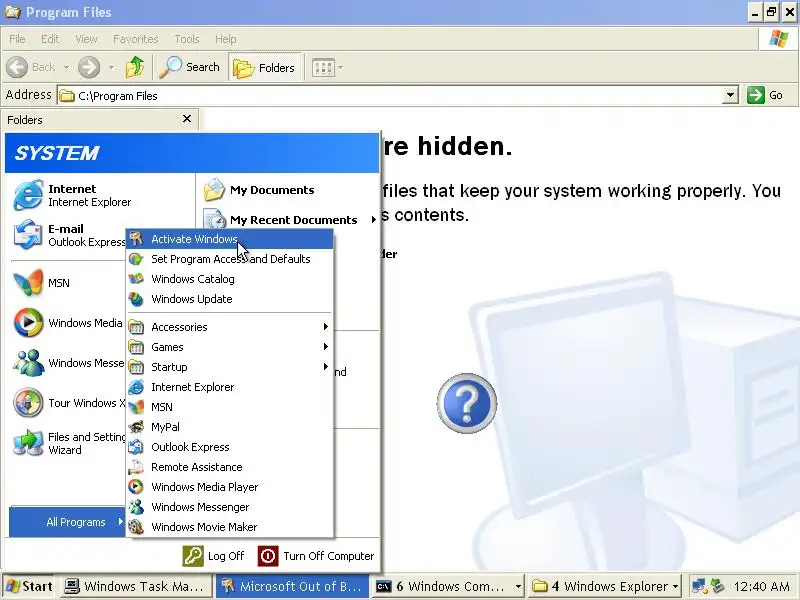Click the Start button
The image size is (800, 600).
point(29,586)
